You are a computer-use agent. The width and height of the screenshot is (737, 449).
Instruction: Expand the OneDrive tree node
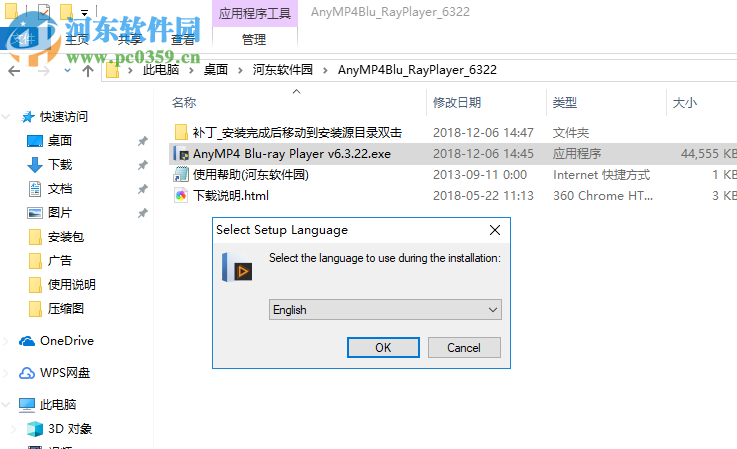(x=6, y=341)
